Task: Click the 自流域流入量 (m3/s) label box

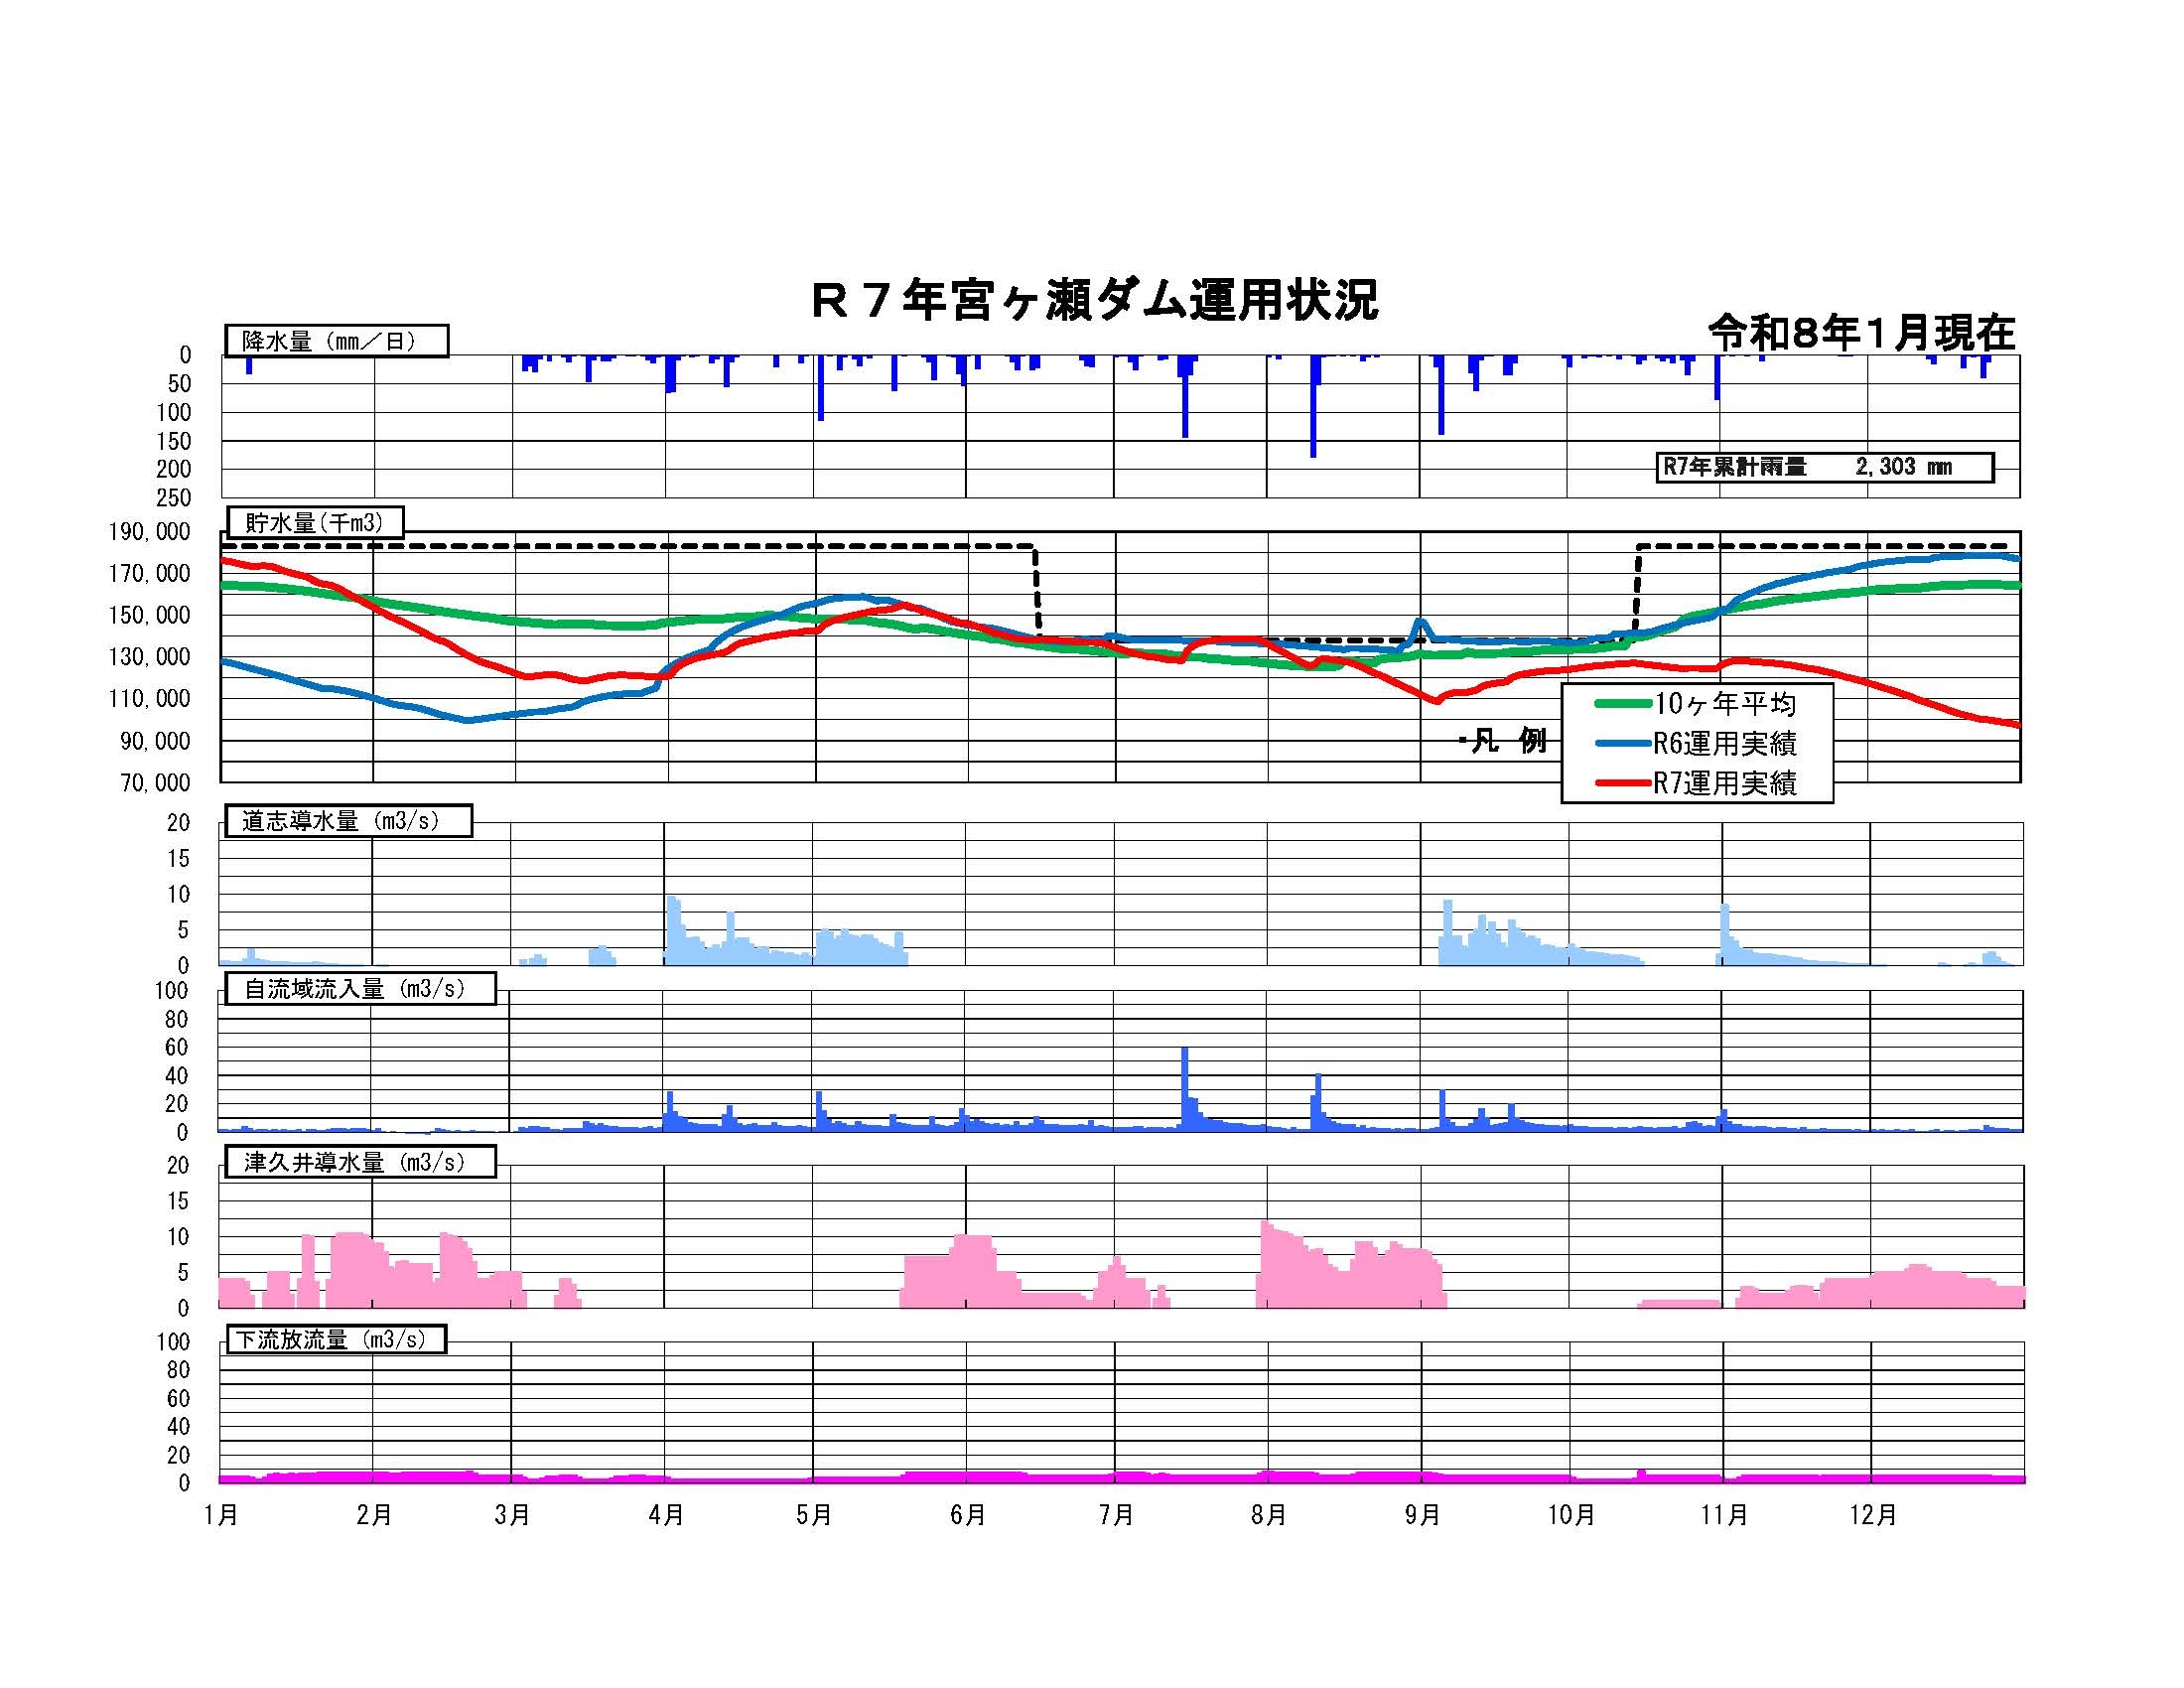Action: (x=359, y=989)
